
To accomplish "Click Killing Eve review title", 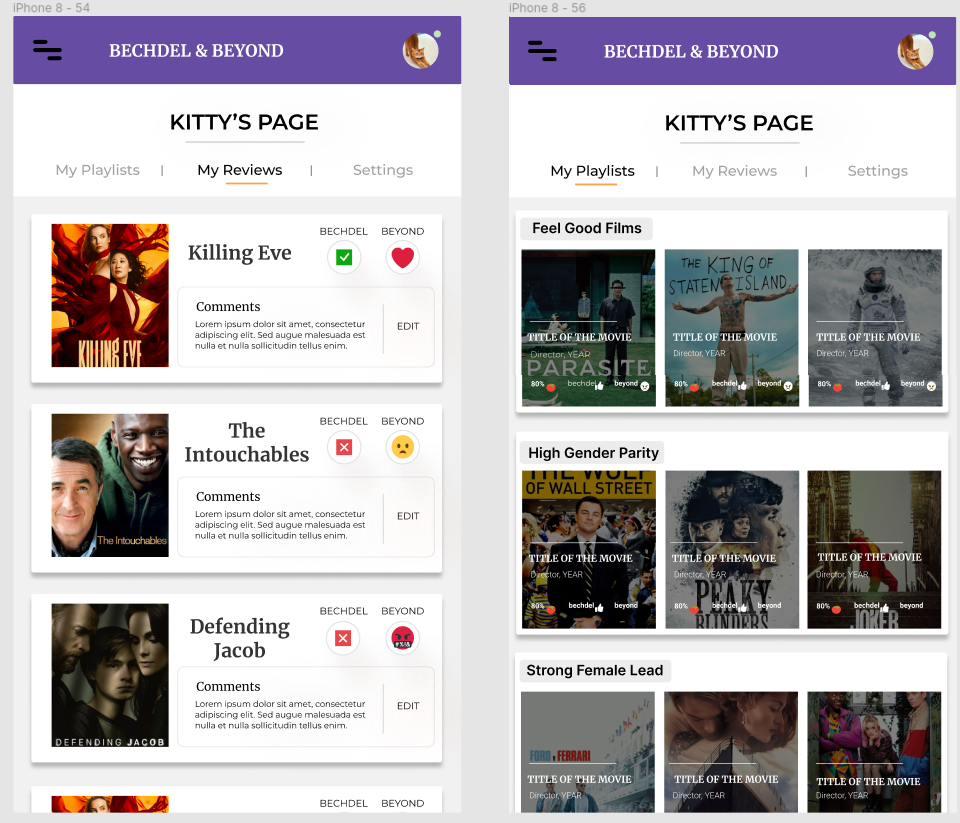I will pyautogui.click(x=239, y=253).
